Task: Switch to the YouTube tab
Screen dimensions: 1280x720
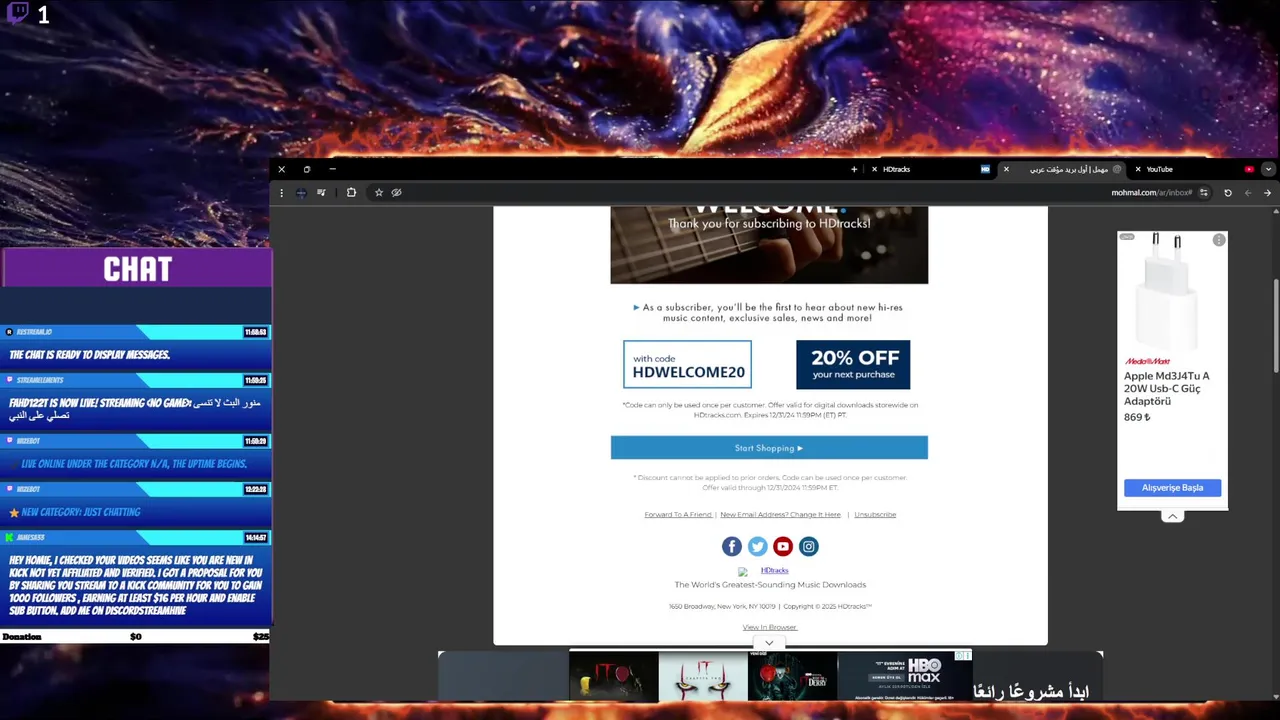Action: point(1194,169)
